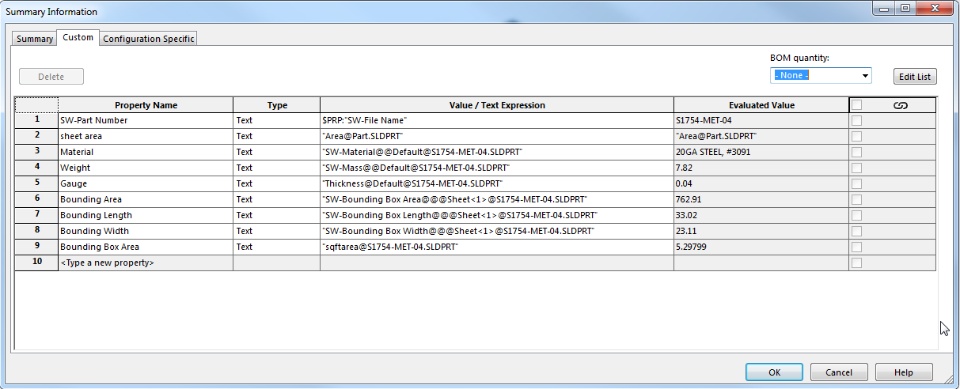960x389 pixels.
Task: Switch to the Summary tab
Action: click(x=34, y=39)
